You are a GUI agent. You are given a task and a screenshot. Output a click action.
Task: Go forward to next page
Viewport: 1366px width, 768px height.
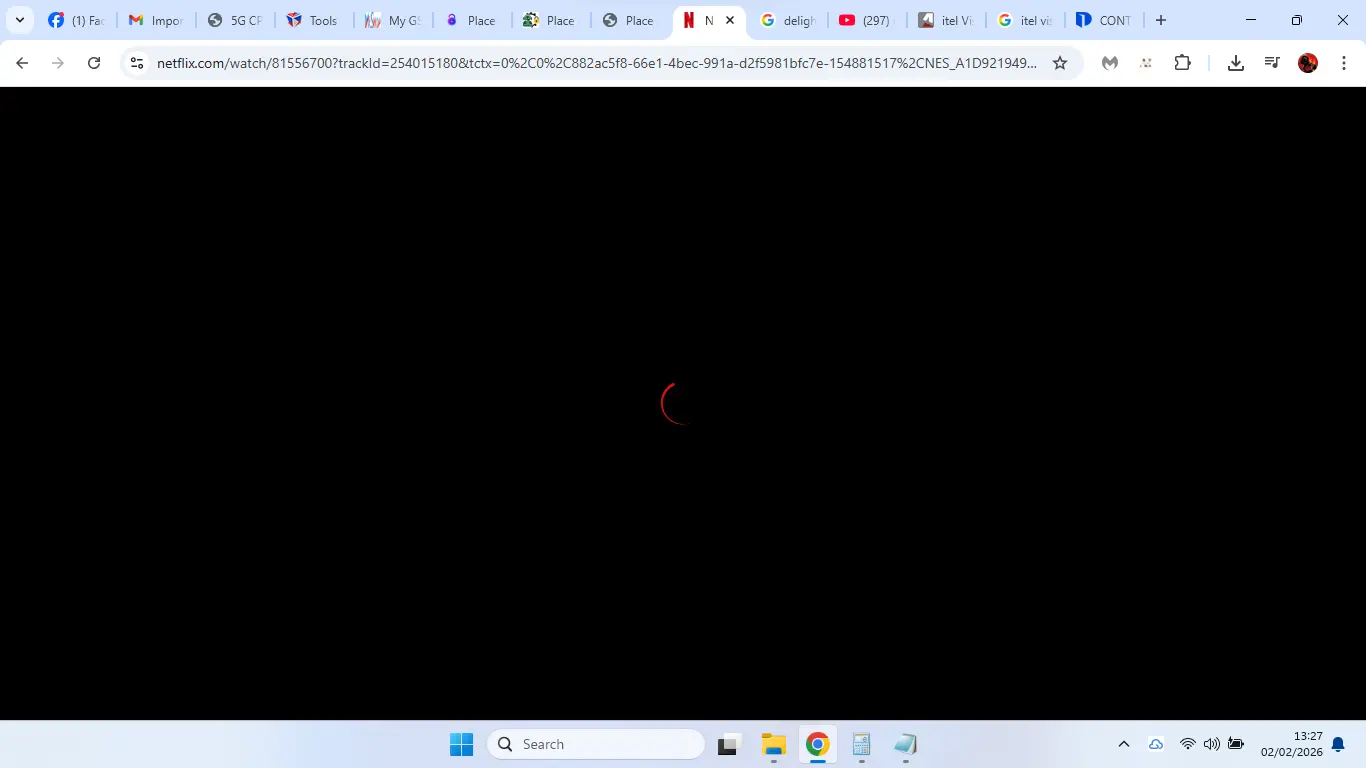[58, 63]
